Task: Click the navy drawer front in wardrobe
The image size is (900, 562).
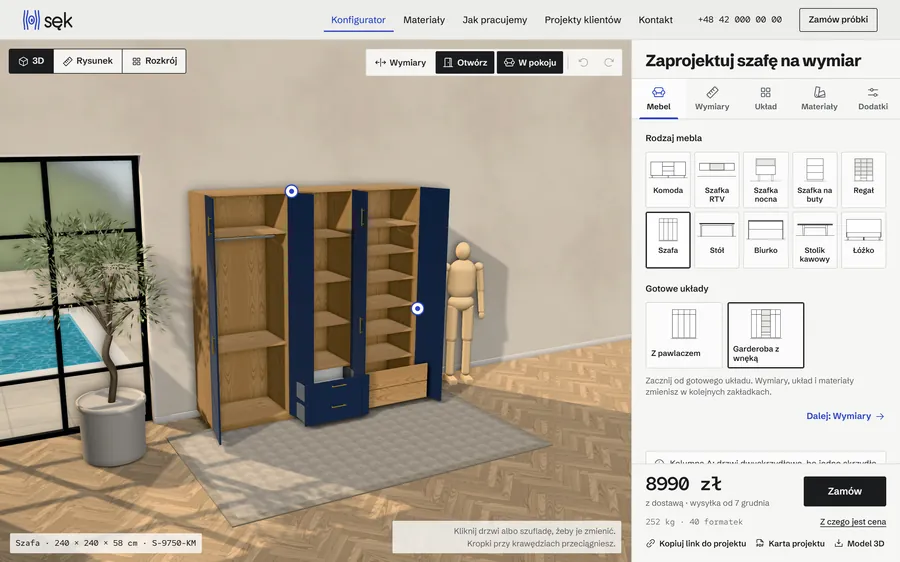Action: [336, 399]
